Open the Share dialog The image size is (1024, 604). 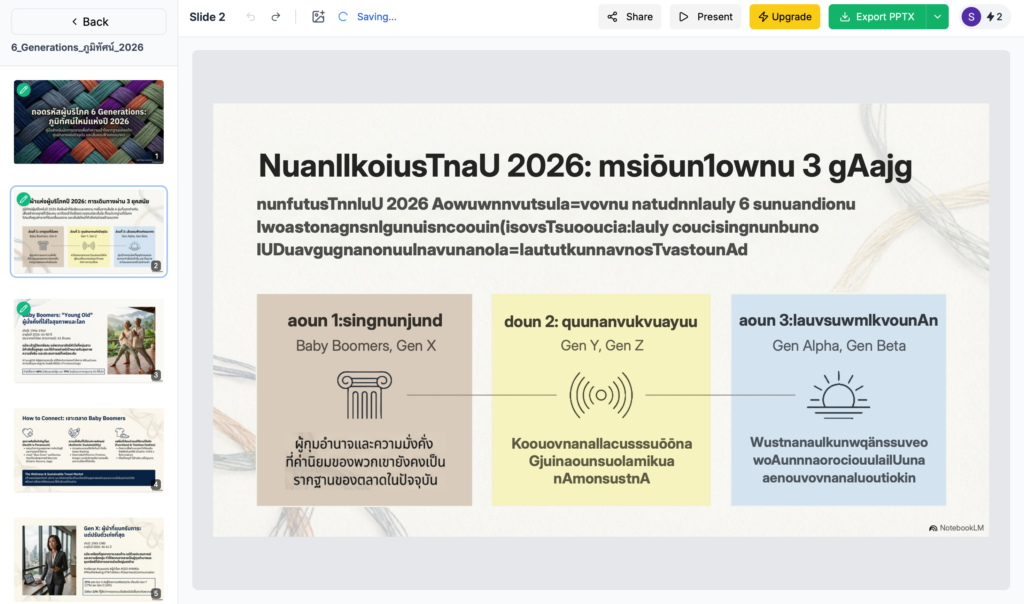629,17
